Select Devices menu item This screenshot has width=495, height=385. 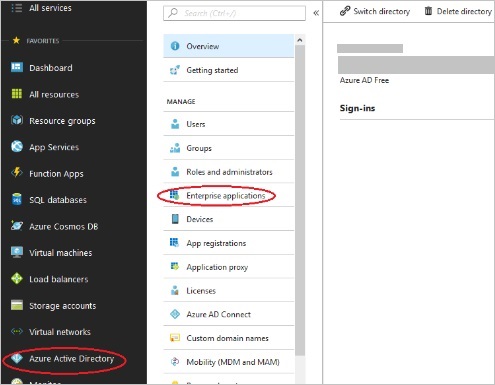tap(229, 219)
